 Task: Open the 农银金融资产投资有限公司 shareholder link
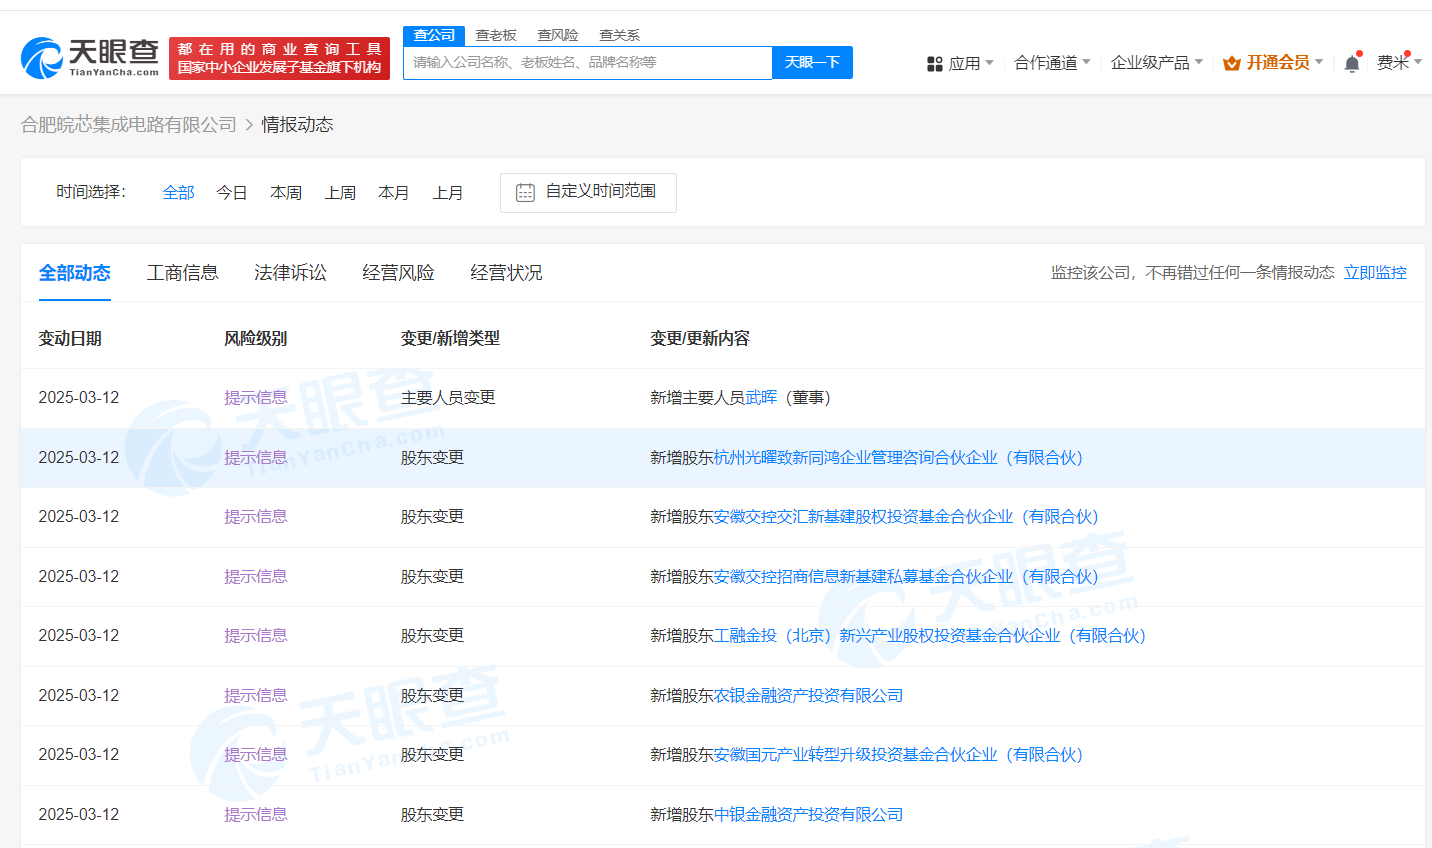pos(808,695)
